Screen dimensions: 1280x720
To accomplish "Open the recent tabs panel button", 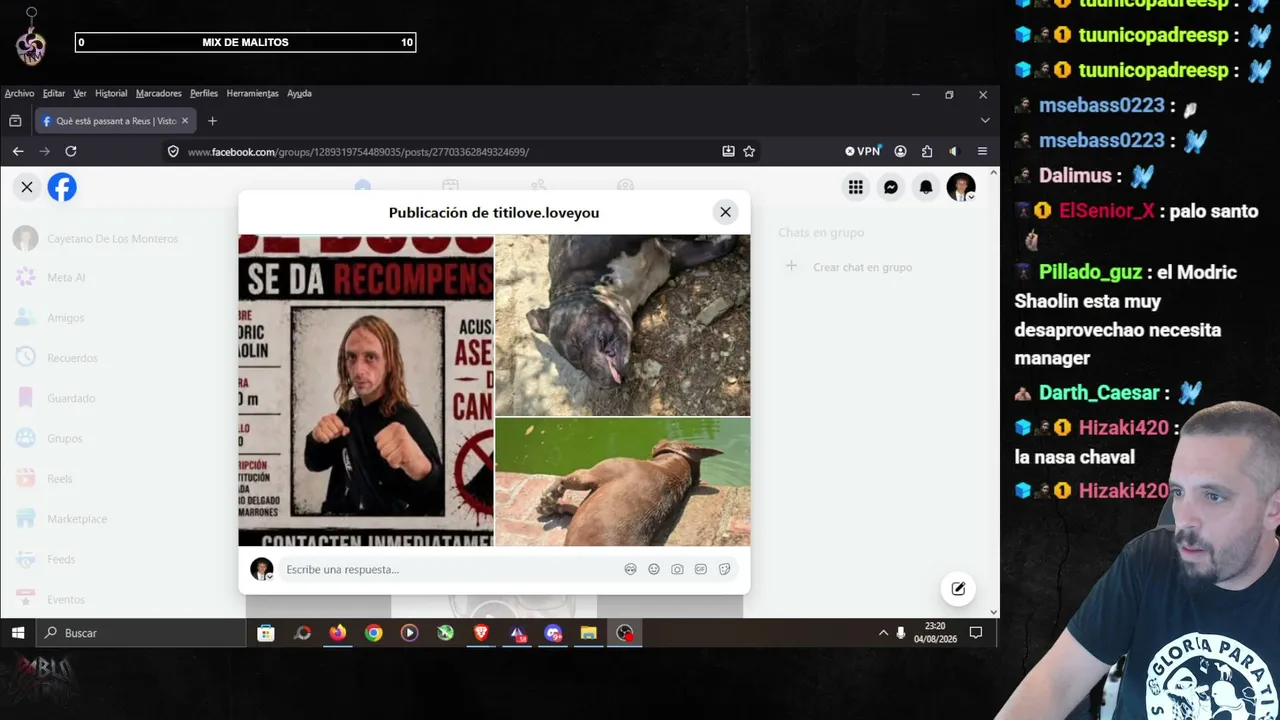I will point(15,121).
